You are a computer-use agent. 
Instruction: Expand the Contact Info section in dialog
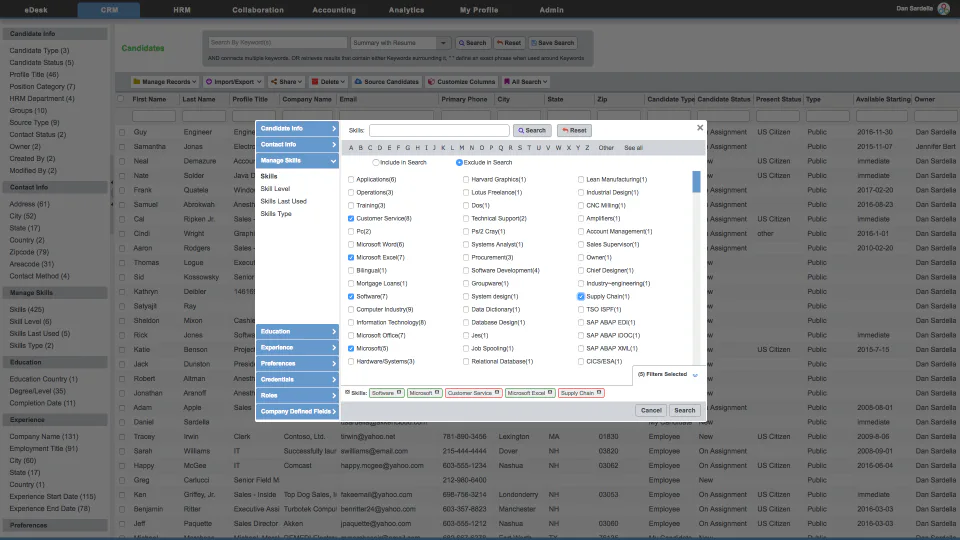(x=297, y=144)
